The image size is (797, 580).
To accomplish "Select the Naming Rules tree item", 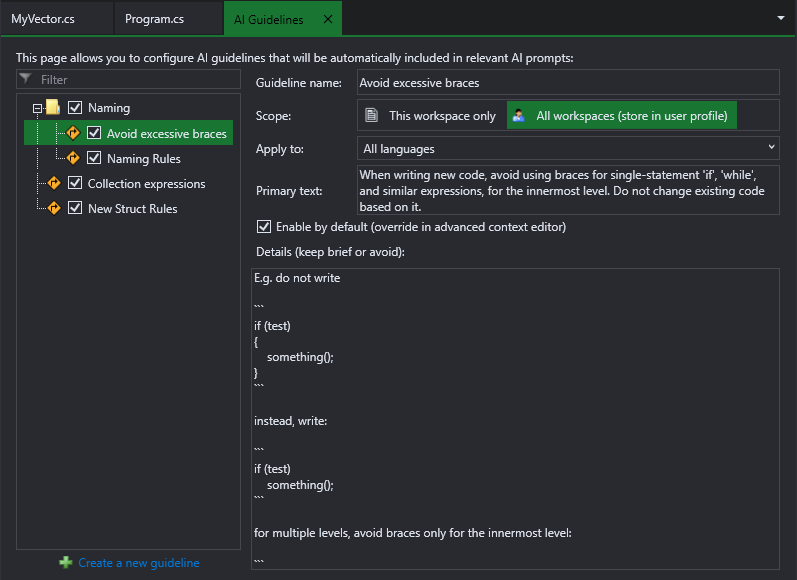I will click(x=144, y=159).
